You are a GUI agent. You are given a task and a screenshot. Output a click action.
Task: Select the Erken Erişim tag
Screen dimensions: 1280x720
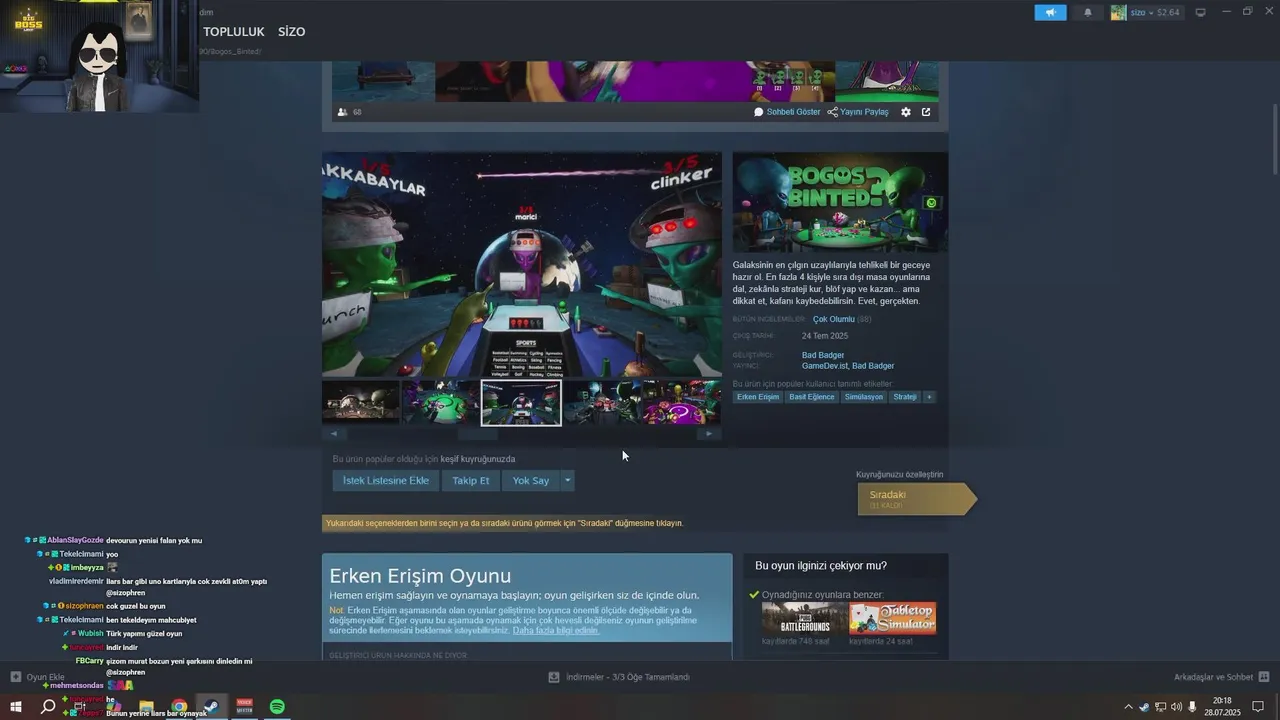pos(758,397)
